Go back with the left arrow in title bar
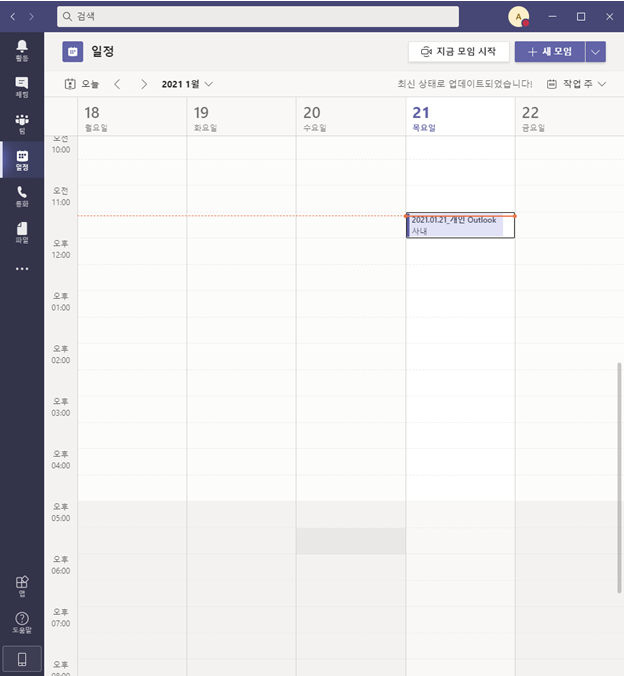Image resolution: width=624 pixels, height=676 pixels. pyautogui.click(x=13, y=16)
